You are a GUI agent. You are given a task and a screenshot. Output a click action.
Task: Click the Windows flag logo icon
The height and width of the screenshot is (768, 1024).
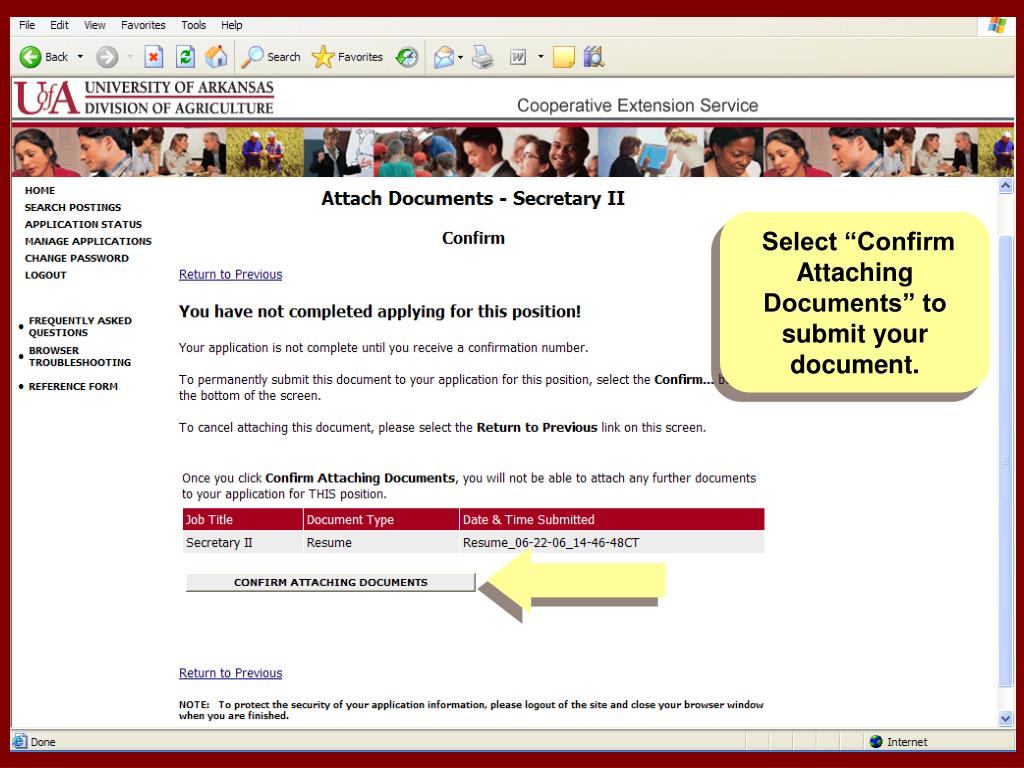point(997,25)
